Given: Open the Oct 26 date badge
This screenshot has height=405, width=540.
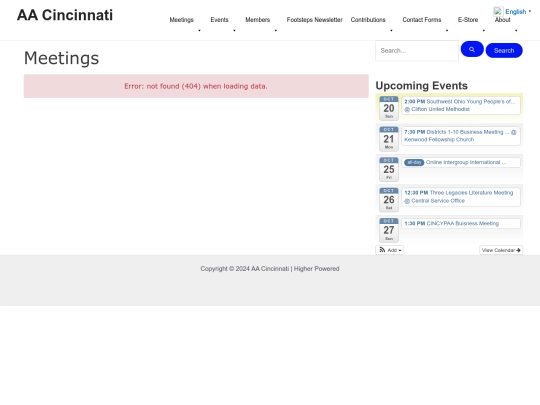Looking at the screenshot, I should click(x=389, y=199).
